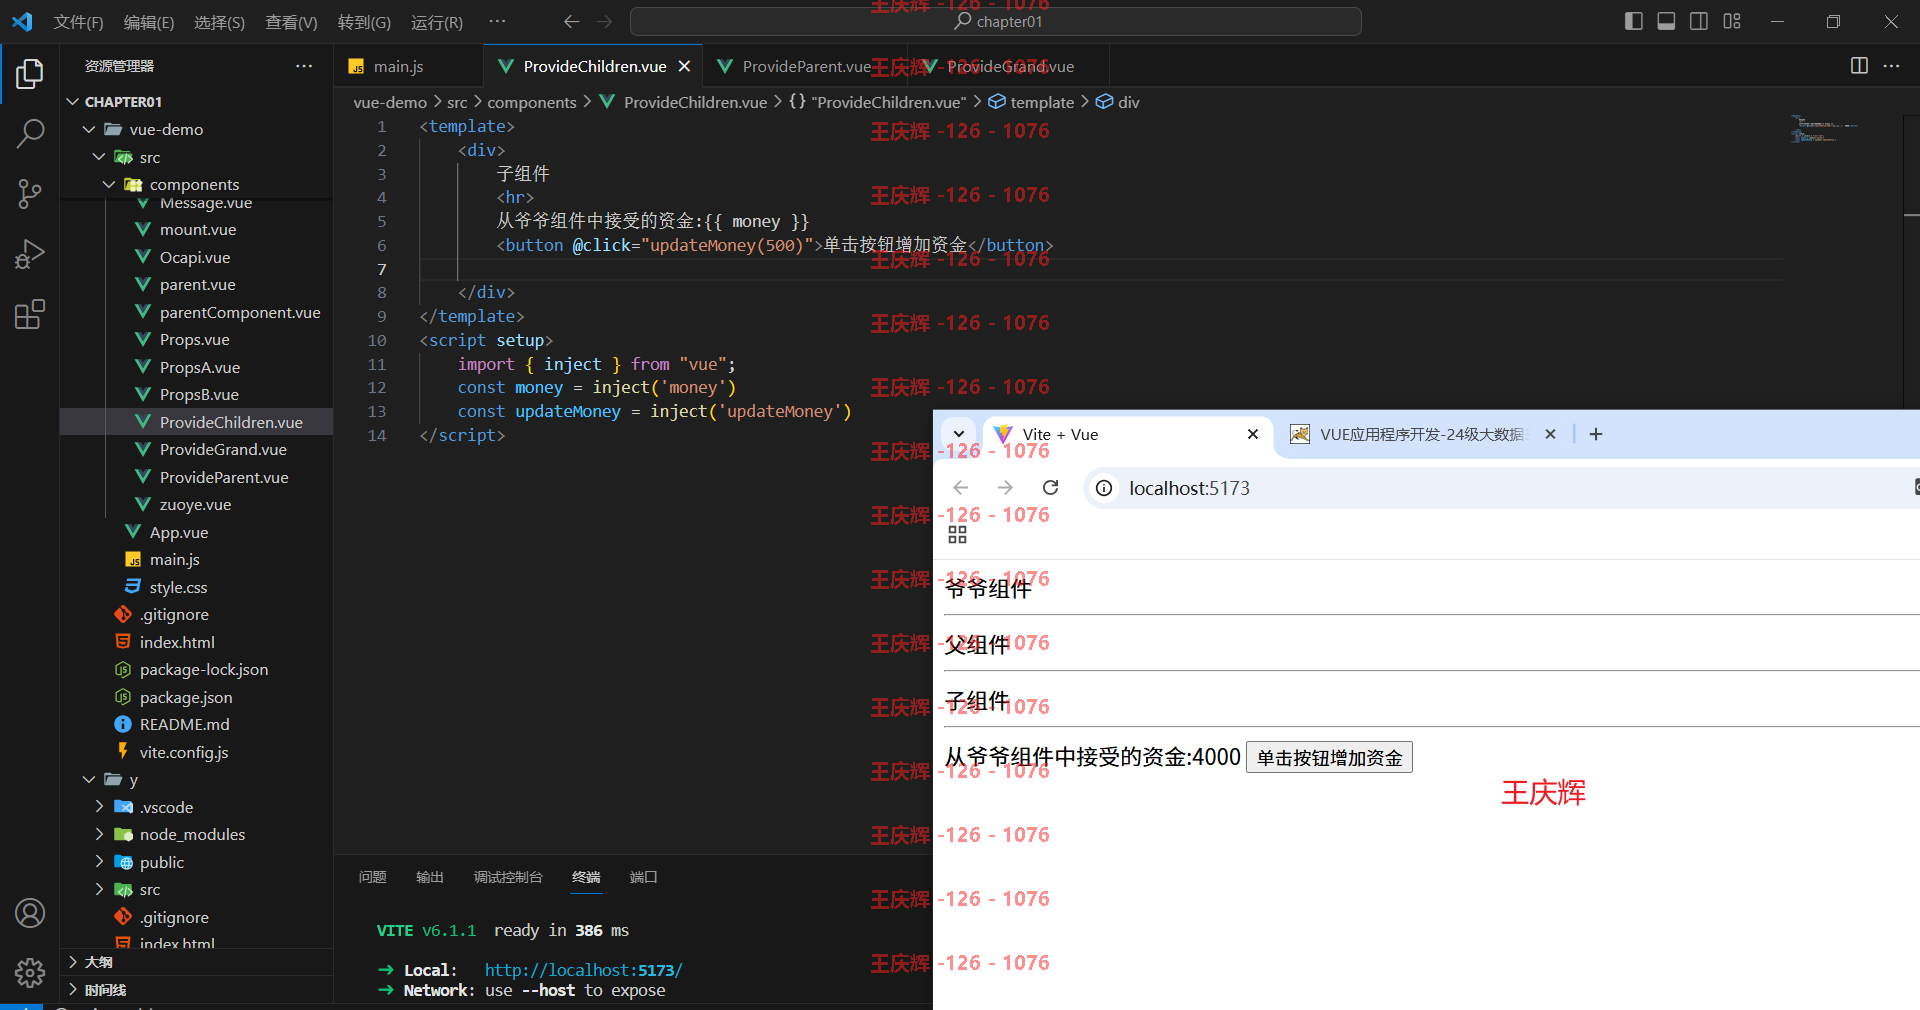Click the VS Code logo icon
This screenshot has width=1920, height=1010.
(x=22, y=21)
